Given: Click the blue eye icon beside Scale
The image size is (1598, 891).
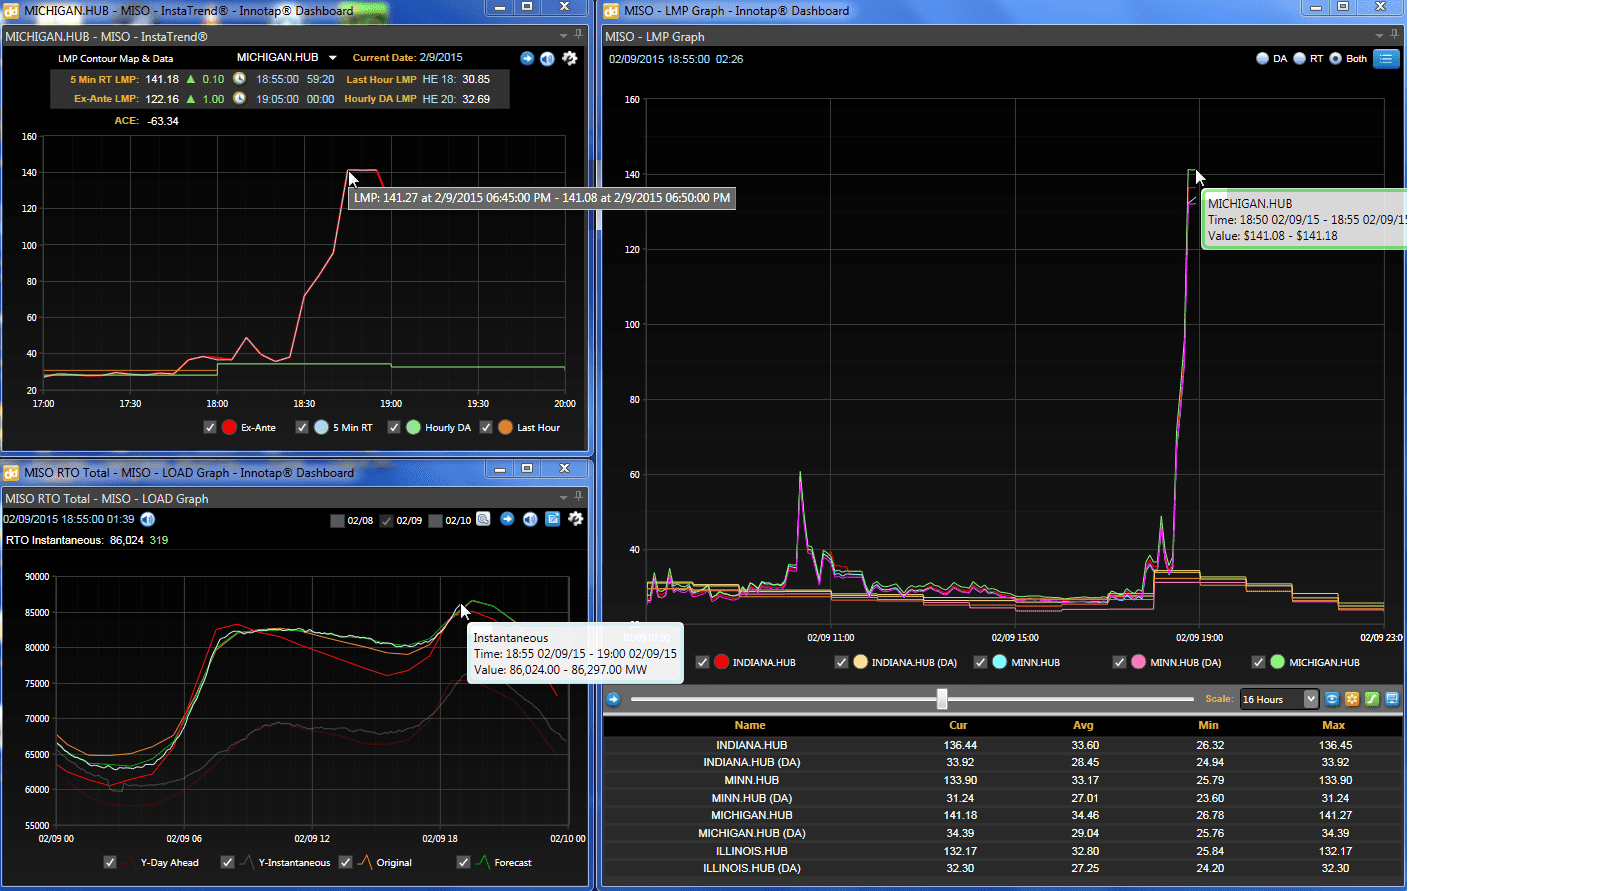Looking at the screenshot, I should 1332,699.
